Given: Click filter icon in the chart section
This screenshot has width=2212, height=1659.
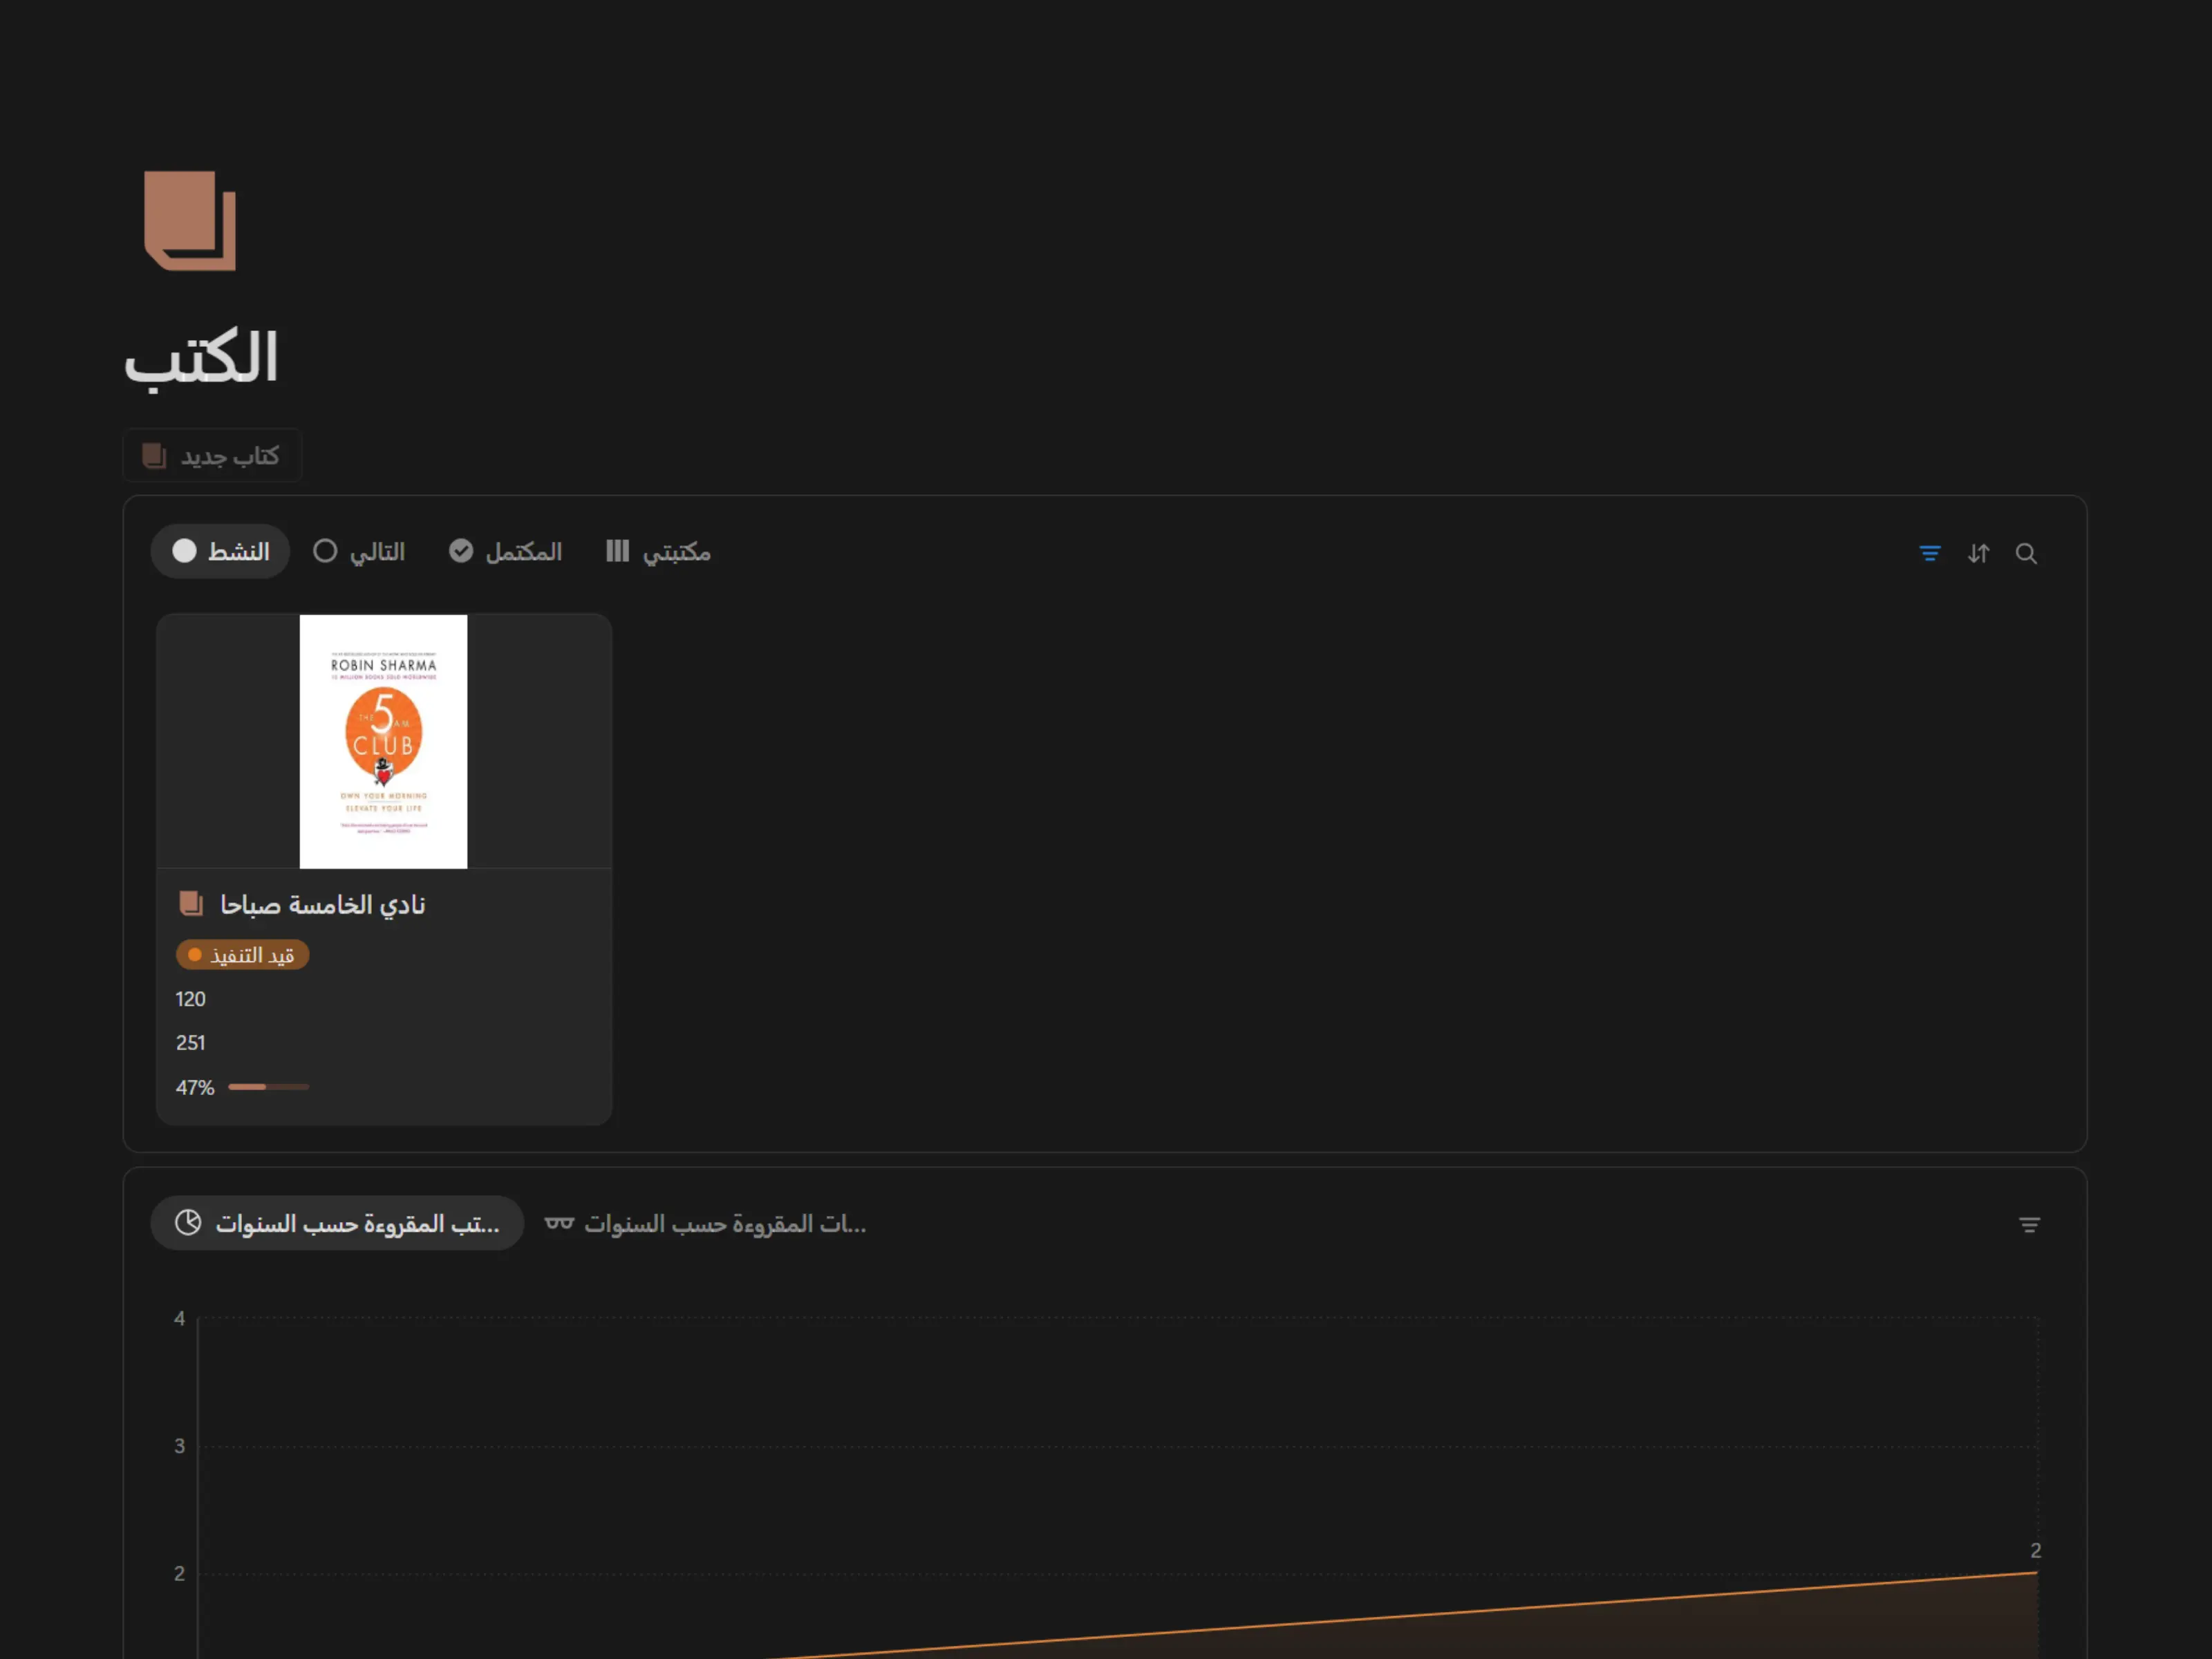Looking at the screenshot, I should tap(2029, 1224).
